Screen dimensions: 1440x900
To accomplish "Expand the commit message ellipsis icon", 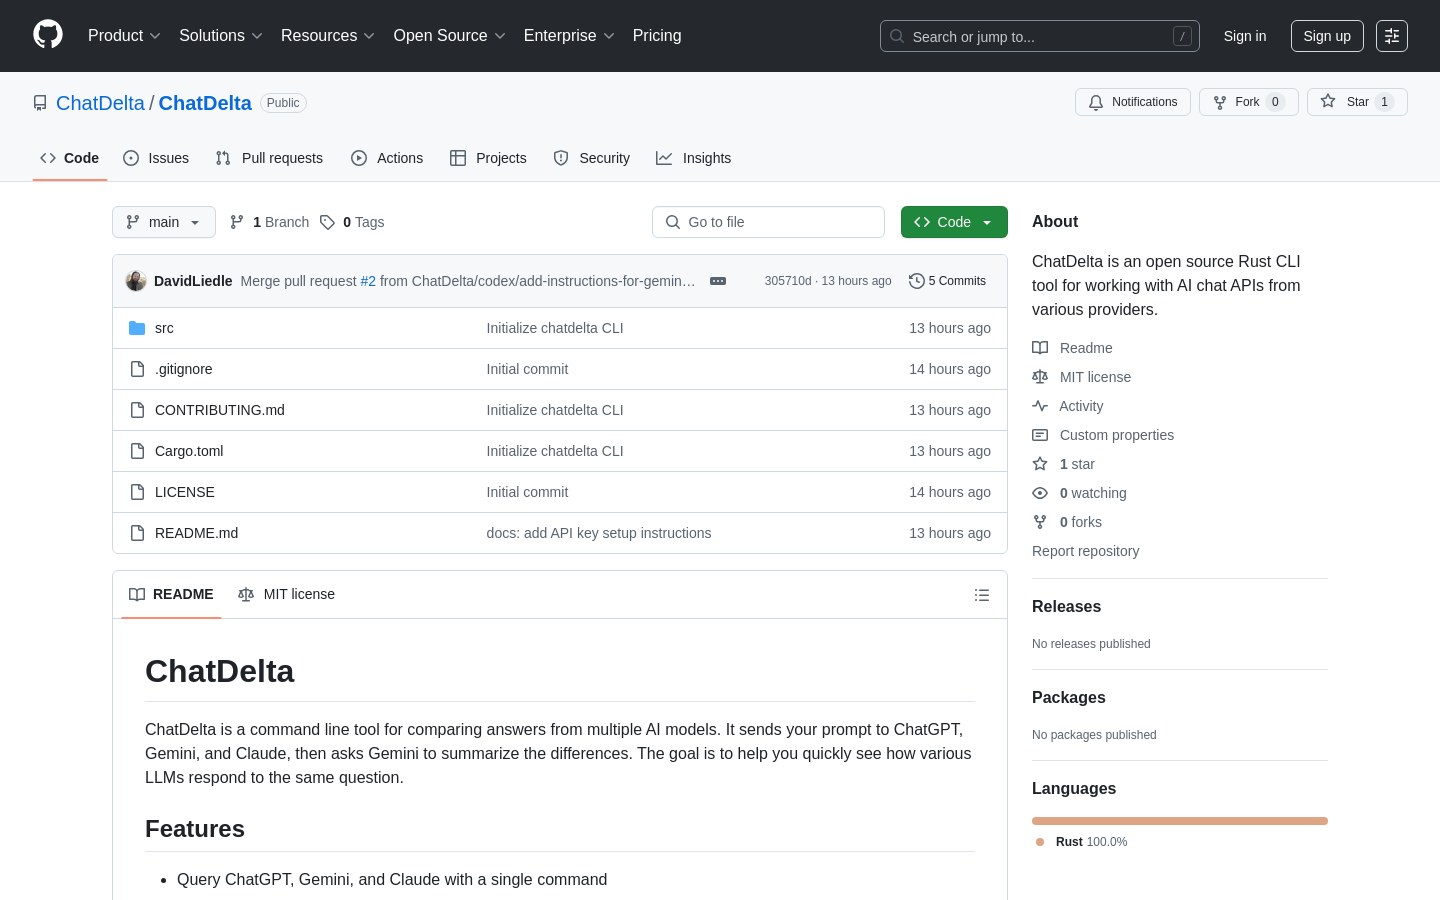I will coord(718,281).
